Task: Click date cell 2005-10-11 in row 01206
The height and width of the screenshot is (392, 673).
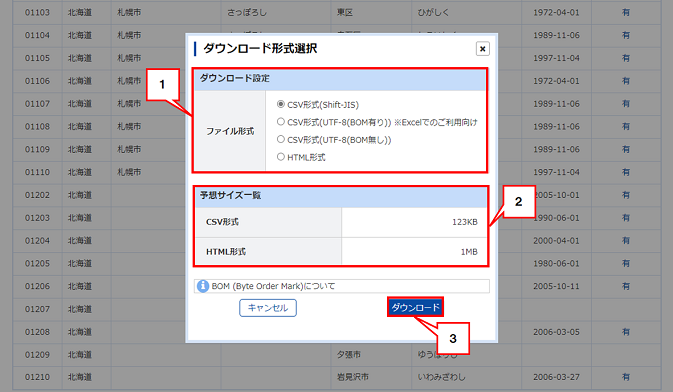Action: tap(556, 286)
